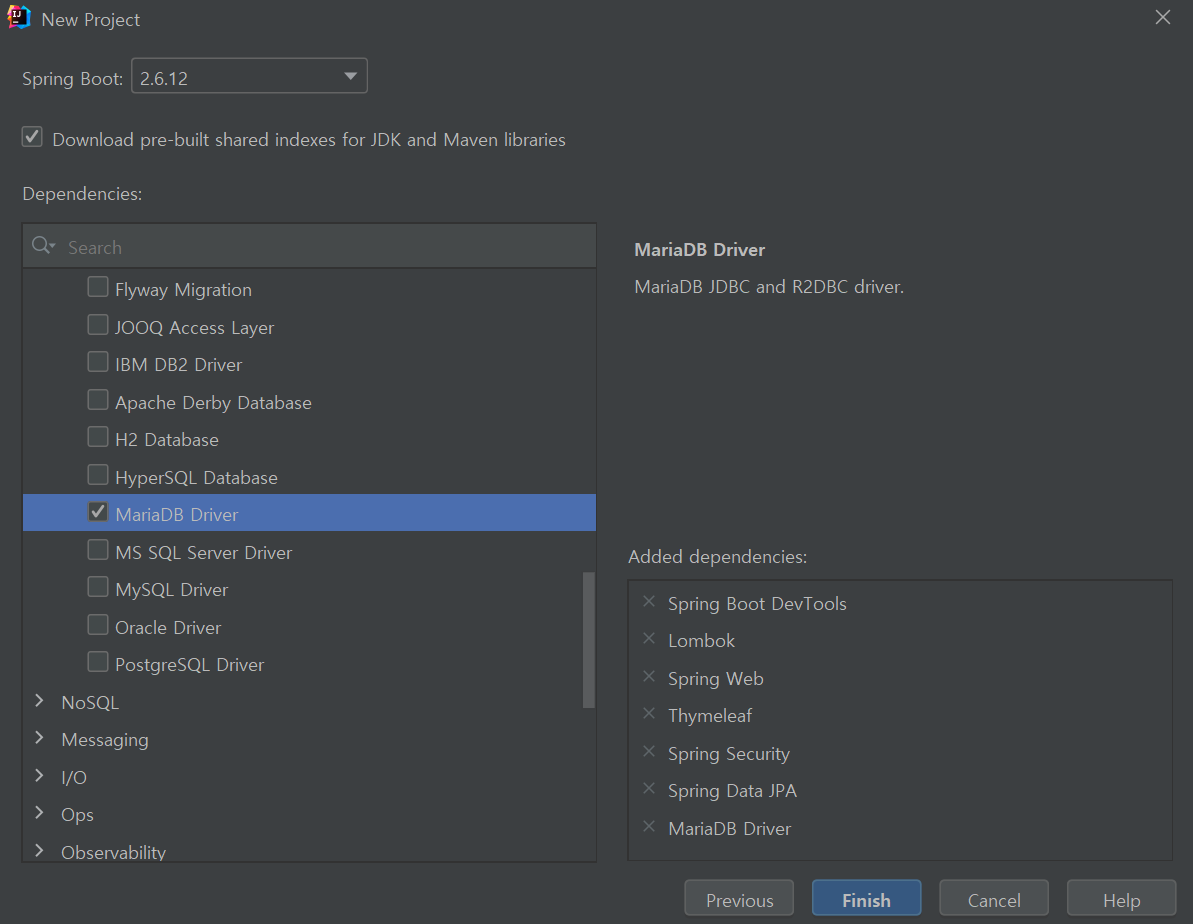The height and width of the screenshot is (924, 1193).
Task: Click the search magnifier icon
Action: click(43, 246)
